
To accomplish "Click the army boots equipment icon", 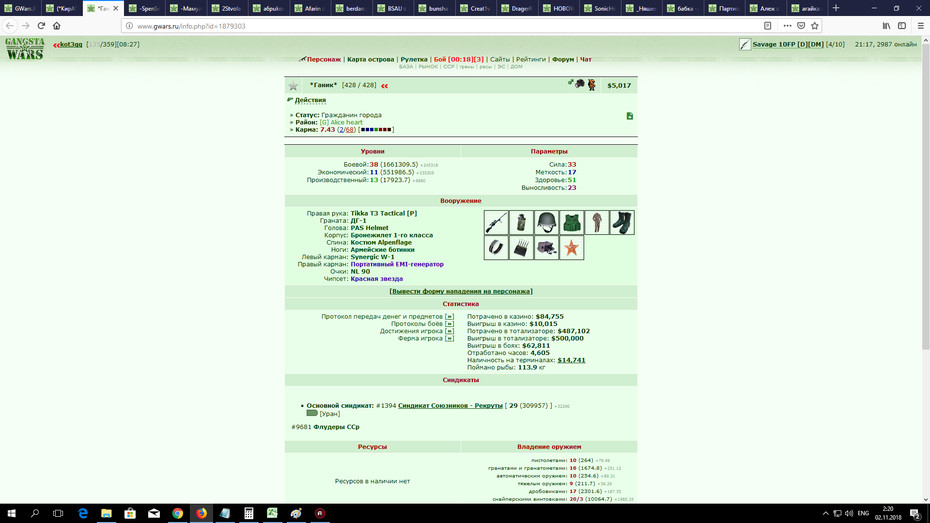I will tap(622, 222).
